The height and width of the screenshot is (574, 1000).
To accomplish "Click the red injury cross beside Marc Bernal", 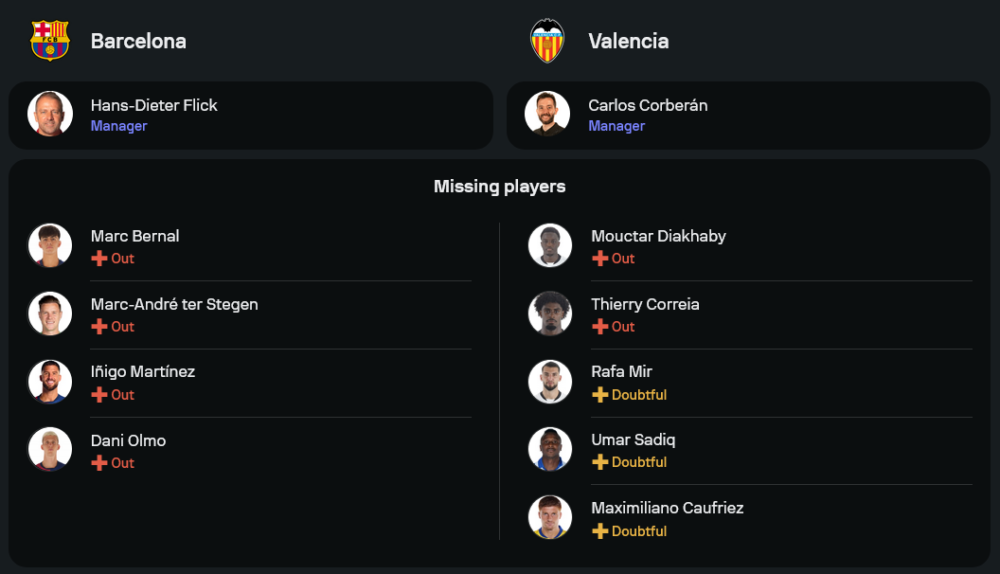I will click(99, 259).
